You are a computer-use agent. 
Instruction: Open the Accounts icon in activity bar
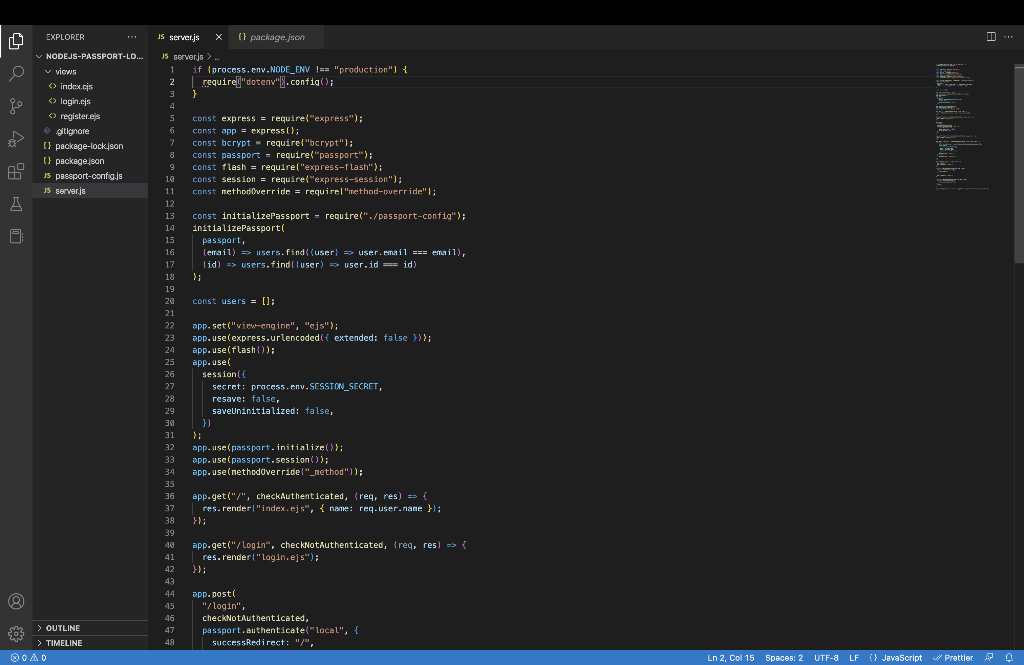[15, 601]
